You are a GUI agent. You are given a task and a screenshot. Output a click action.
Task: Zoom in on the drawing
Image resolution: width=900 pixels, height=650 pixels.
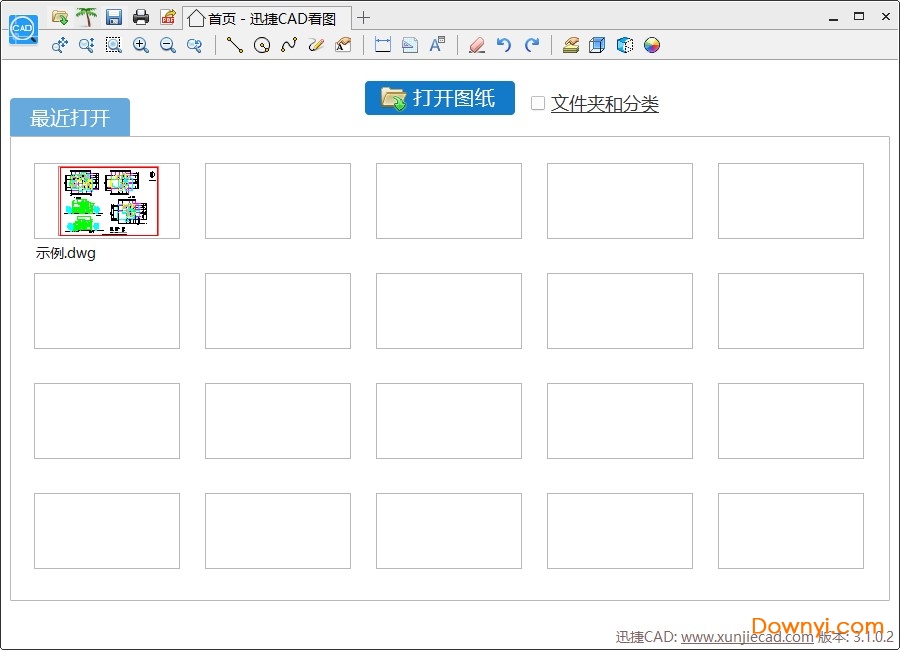click(x=141, y=45)
